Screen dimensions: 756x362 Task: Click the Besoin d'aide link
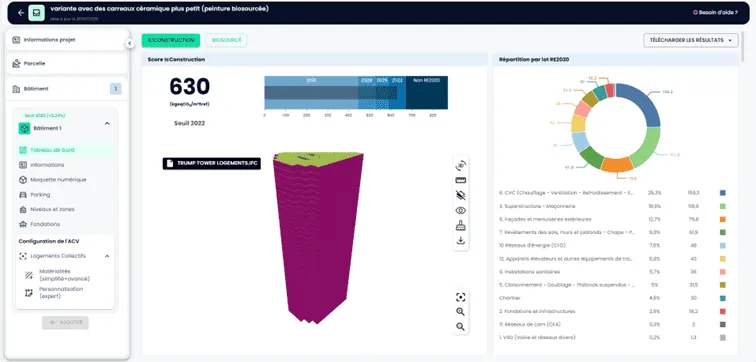click(x=715, y=13)
